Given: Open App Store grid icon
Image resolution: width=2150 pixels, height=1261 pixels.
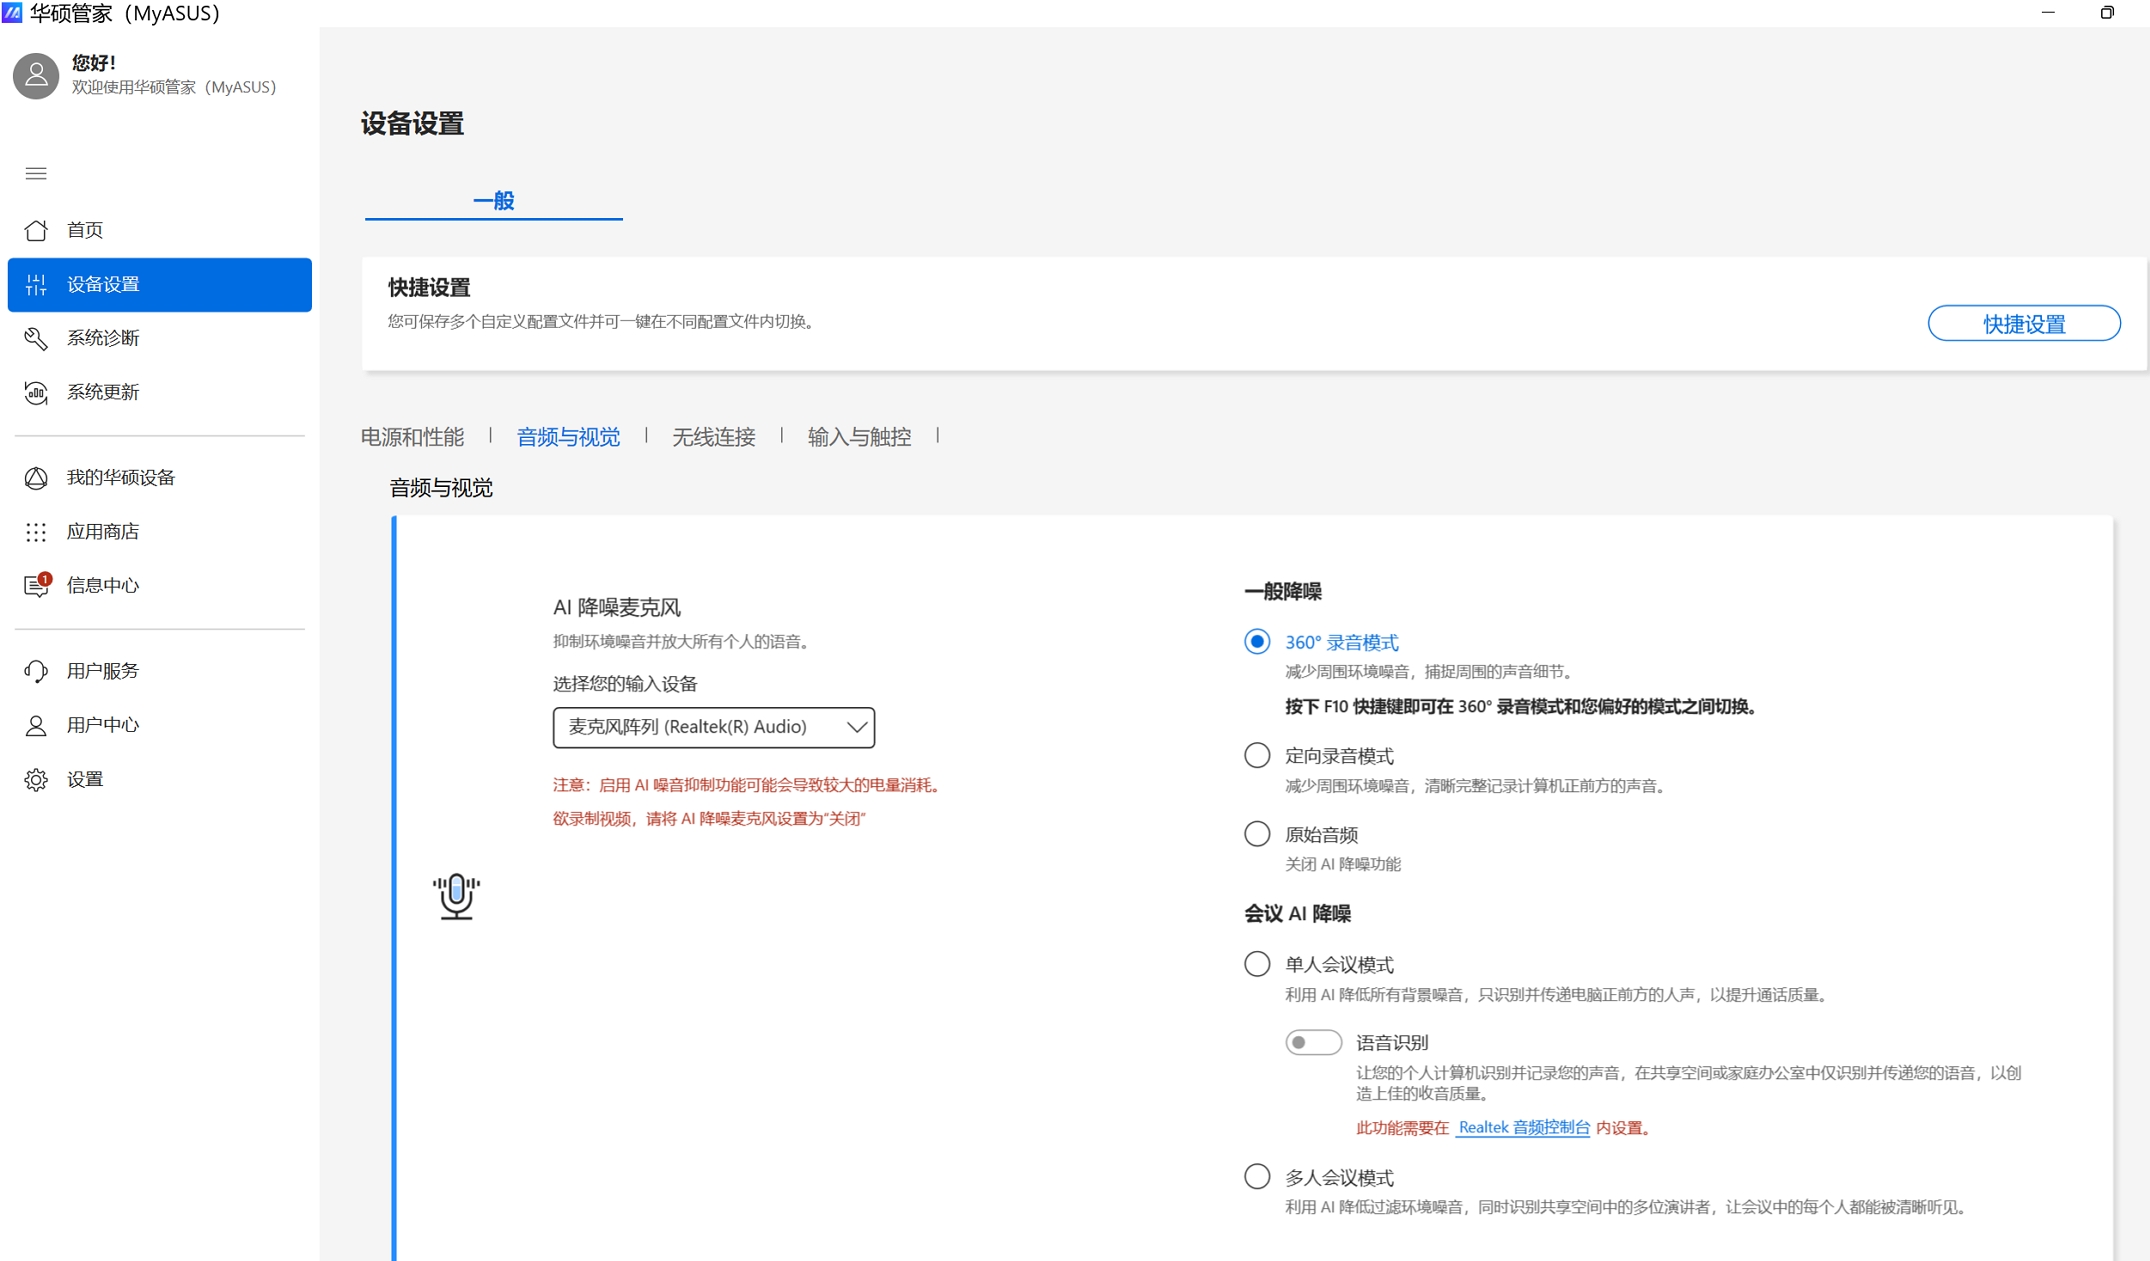Looking at the screenshot, I should click(x=36, y=532).
